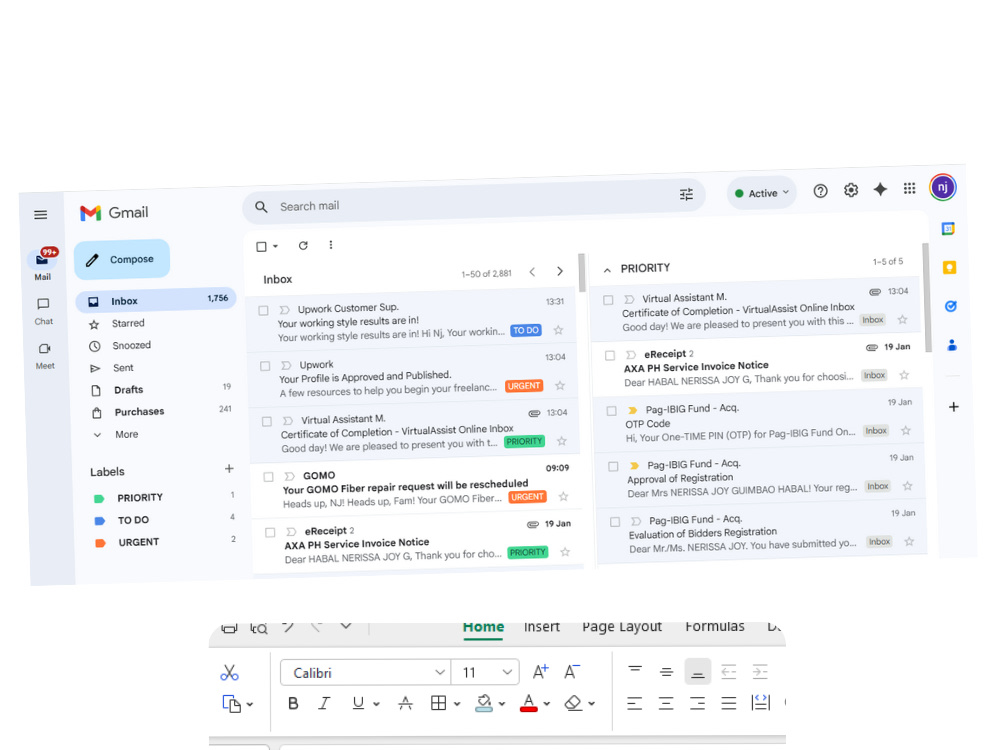Screen dimensions: 1000x750
Task: Decrease font size in spreadsheet ribbon
Action: coord(571,672)
